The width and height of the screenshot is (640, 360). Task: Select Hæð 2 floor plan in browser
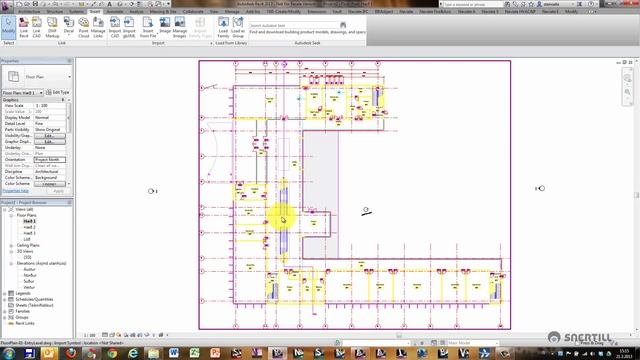29,227
